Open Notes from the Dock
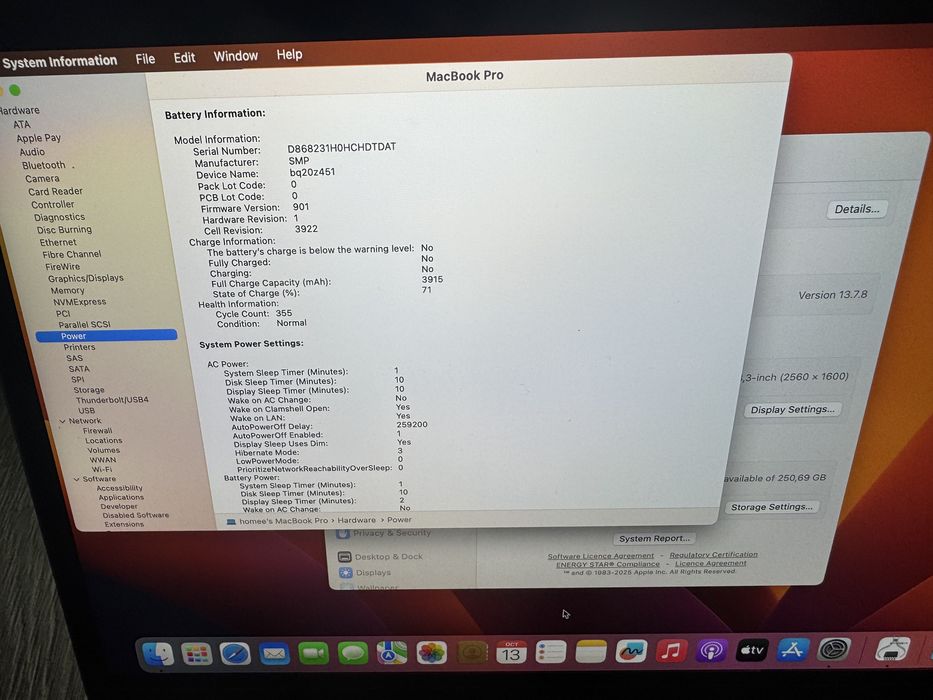This screenshot has width=933, height=700. [591, 652]
